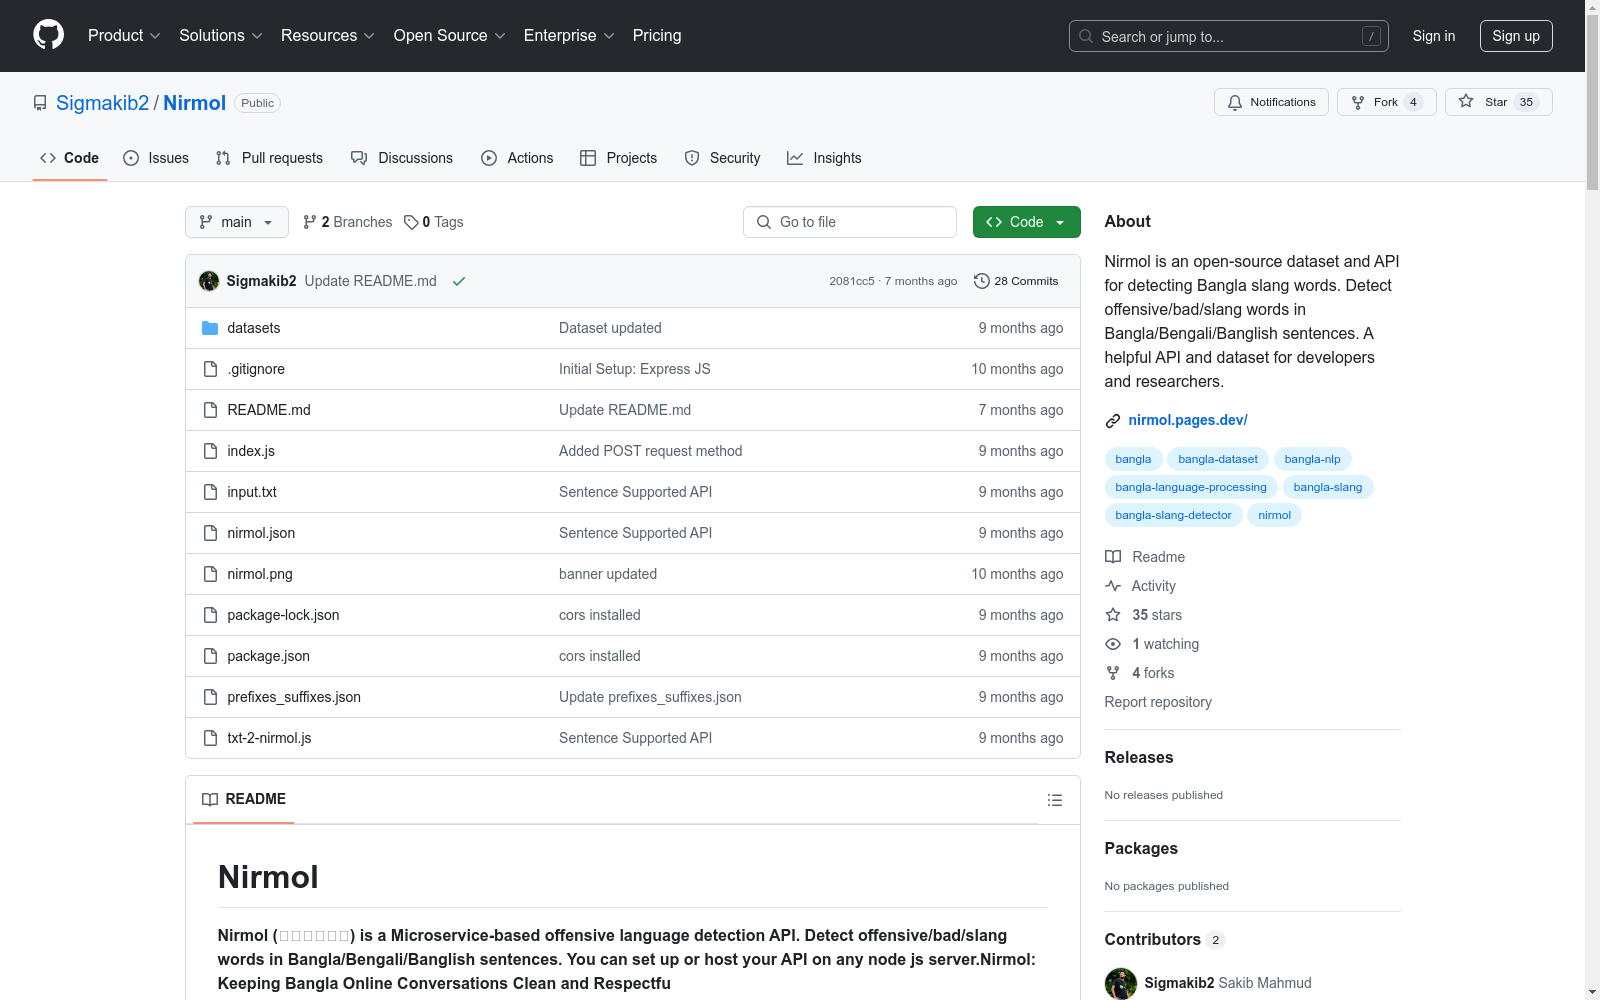Click the datasets folder icon
This screenshot has height=1000, width=1600.
[x=210, y=328]
